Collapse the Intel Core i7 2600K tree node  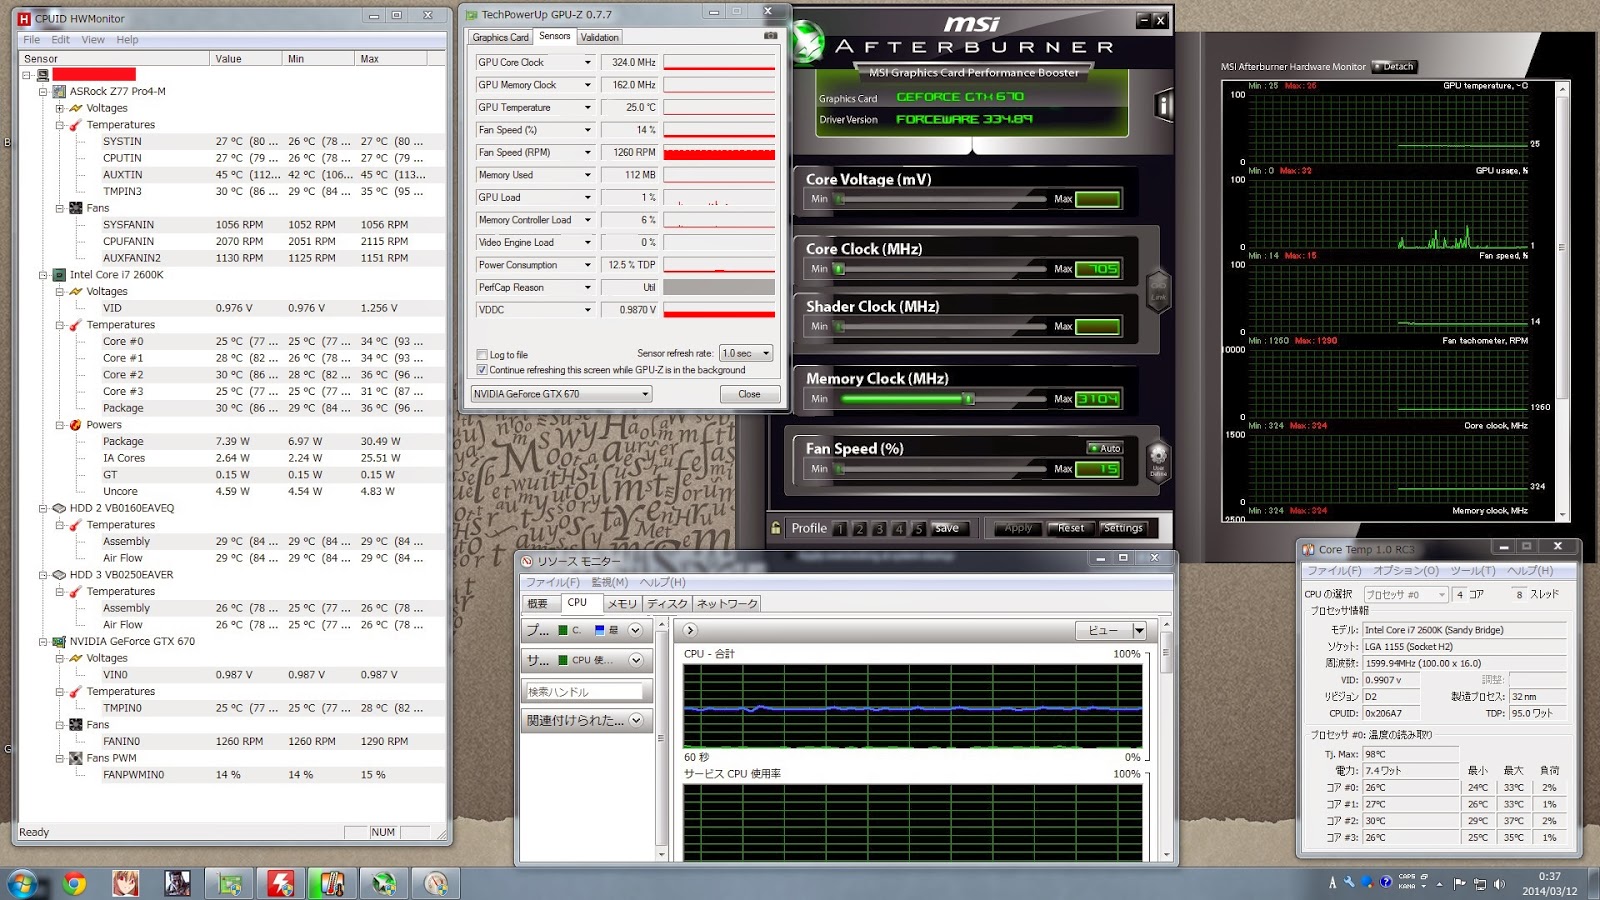pos(43,275)
